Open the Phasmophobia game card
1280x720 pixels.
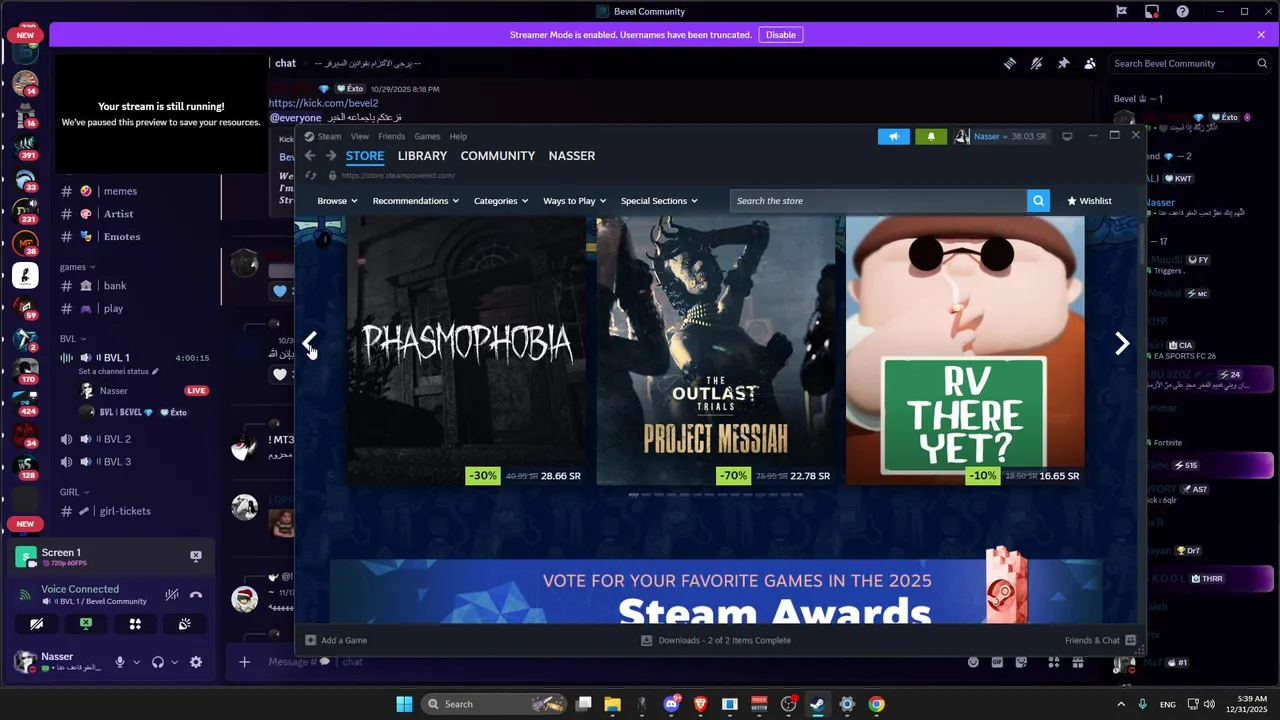(466, 351)
